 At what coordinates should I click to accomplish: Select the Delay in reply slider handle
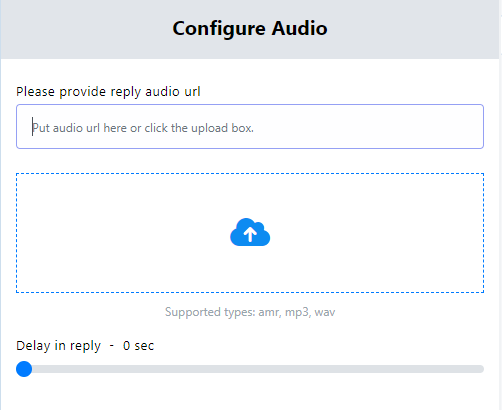24,369
